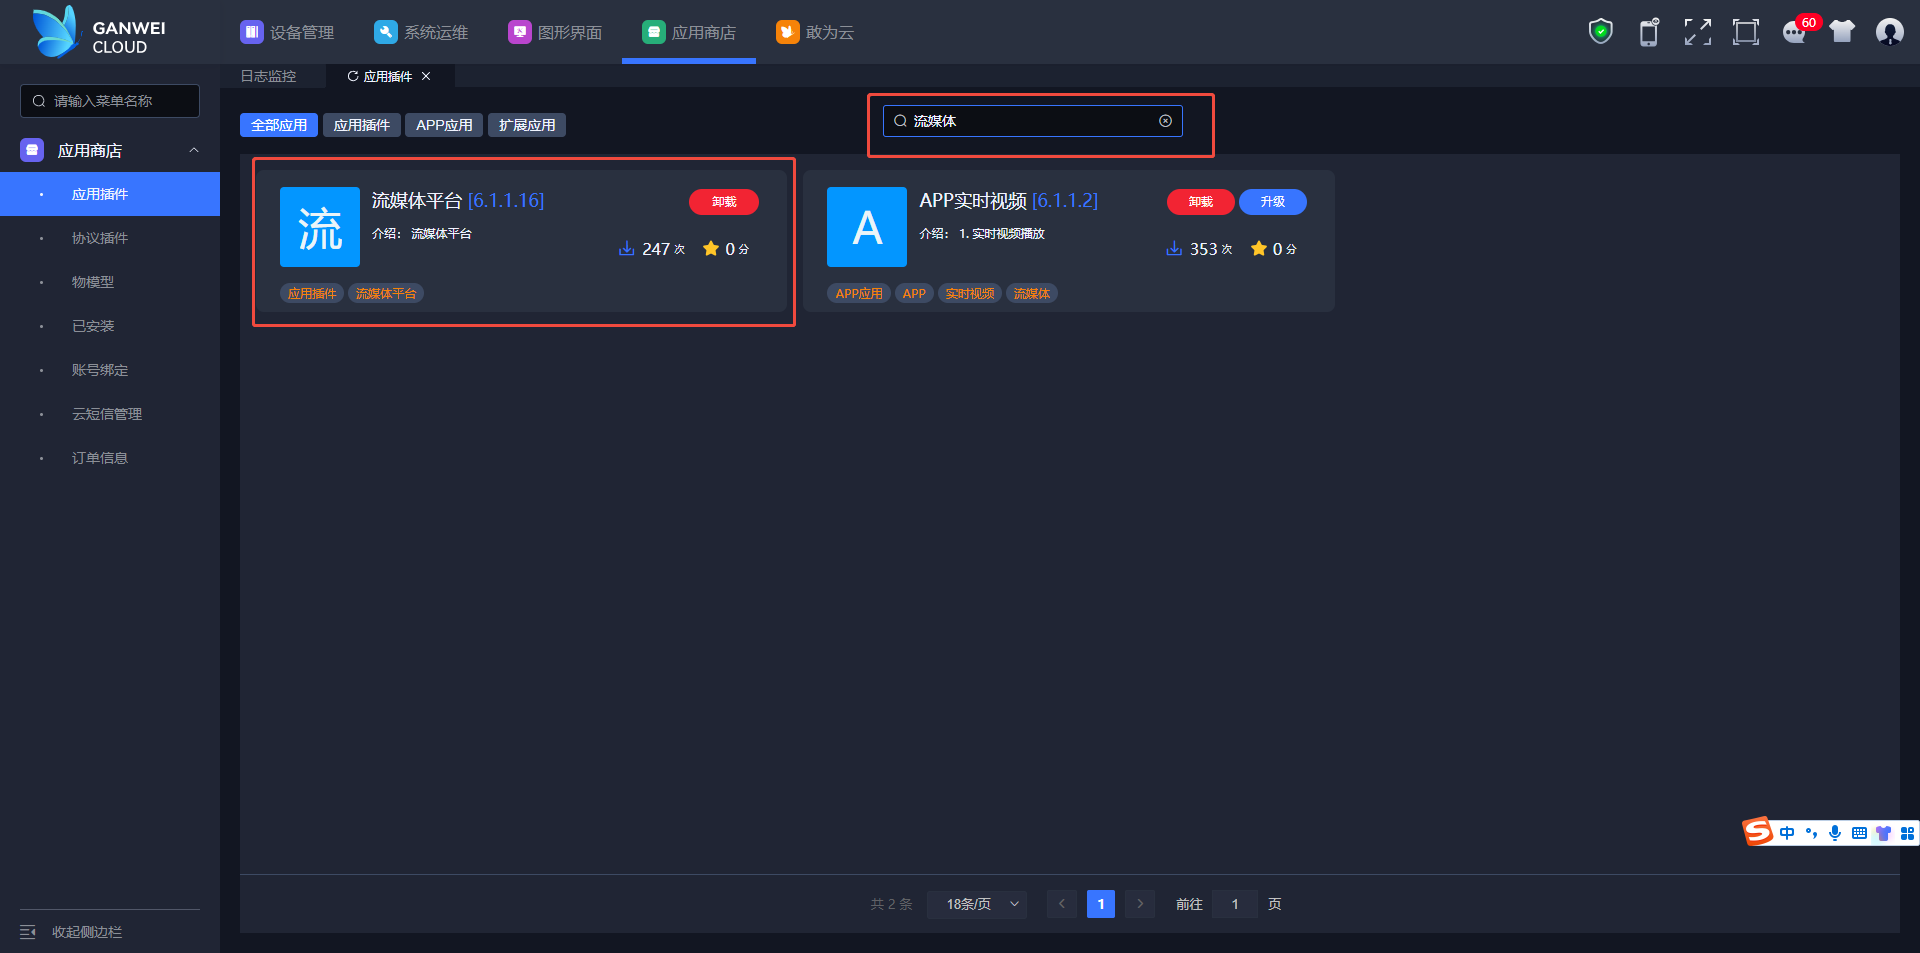
Task: Go to the previous page arrow
Action: 1062,904
